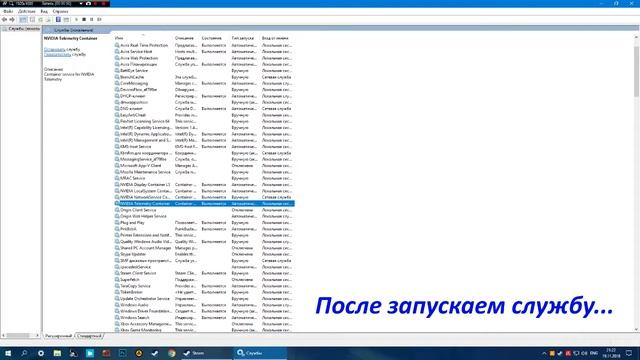Pause the service with the pause icon
The image size is (640, 360).
(91, 20)
